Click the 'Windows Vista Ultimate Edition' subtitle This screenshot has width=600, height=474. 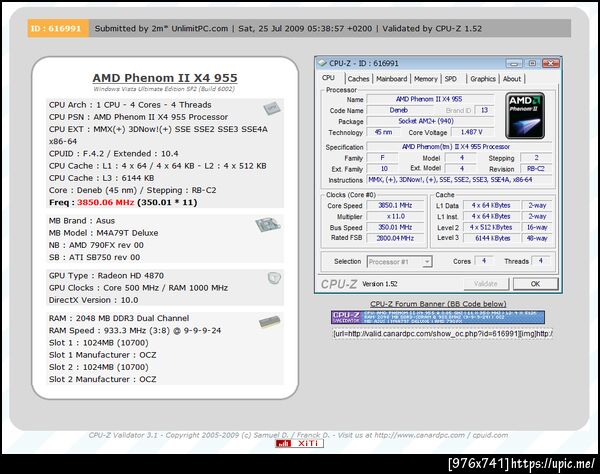(164, 89)
